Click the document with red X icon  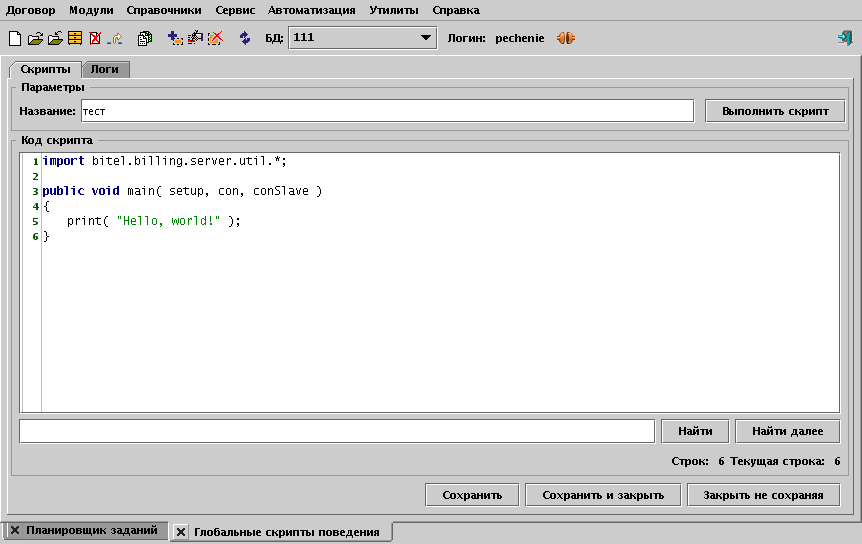95,39
